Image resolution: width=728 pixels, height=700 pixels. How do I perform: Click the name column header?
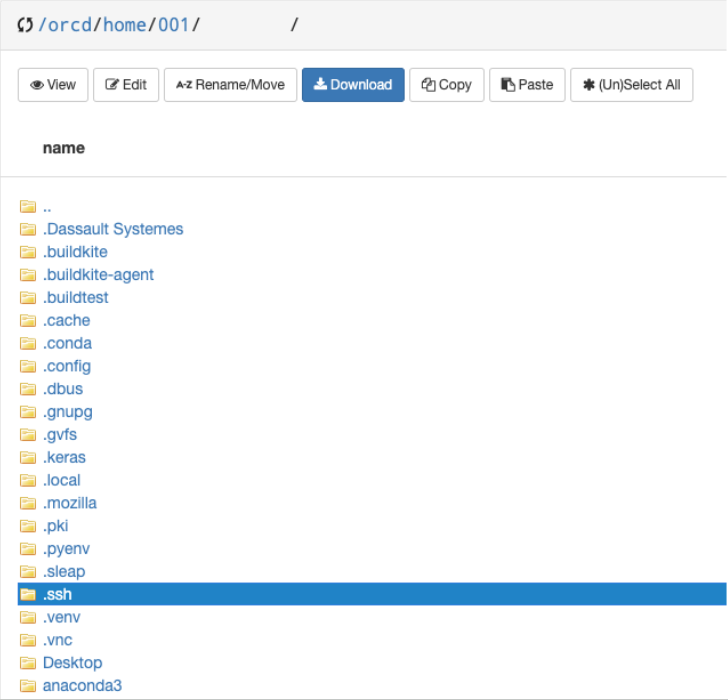[64, 148]
